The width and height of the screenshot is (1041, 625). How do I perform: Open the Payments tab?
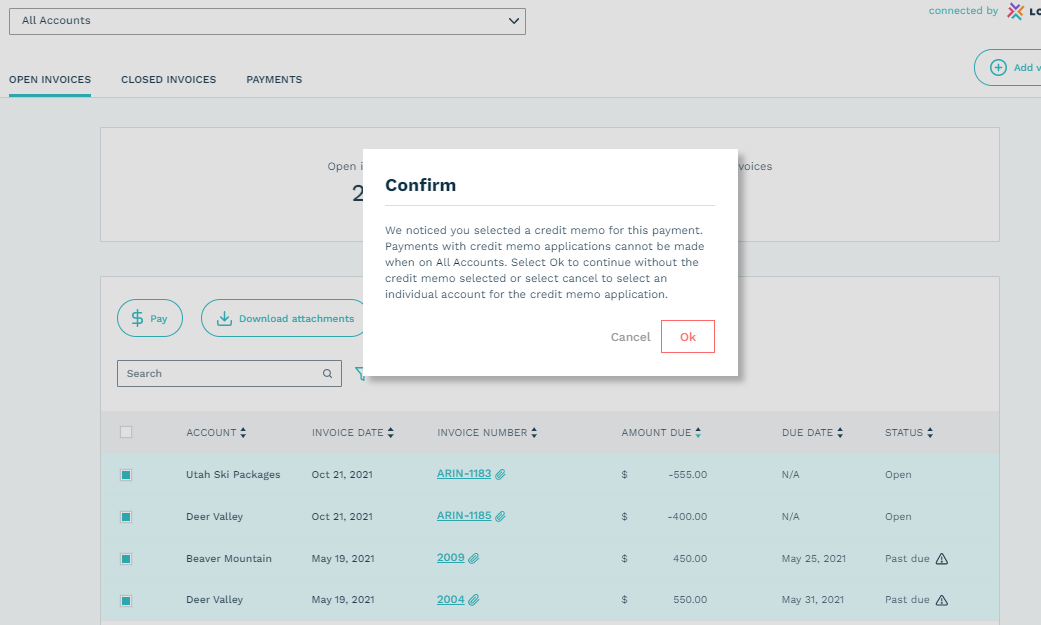pyautogui.click(x=274, y=80)
